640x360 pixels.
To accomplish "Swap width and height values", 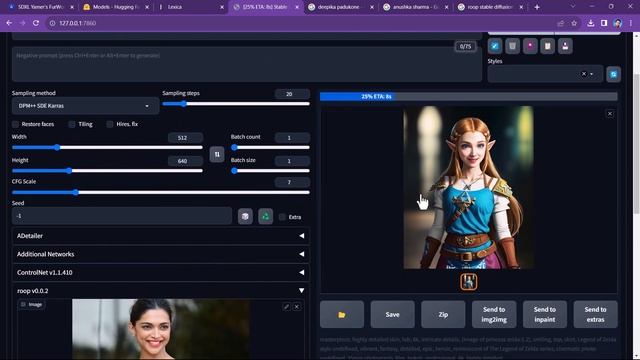I will click(x=217, y=154).
